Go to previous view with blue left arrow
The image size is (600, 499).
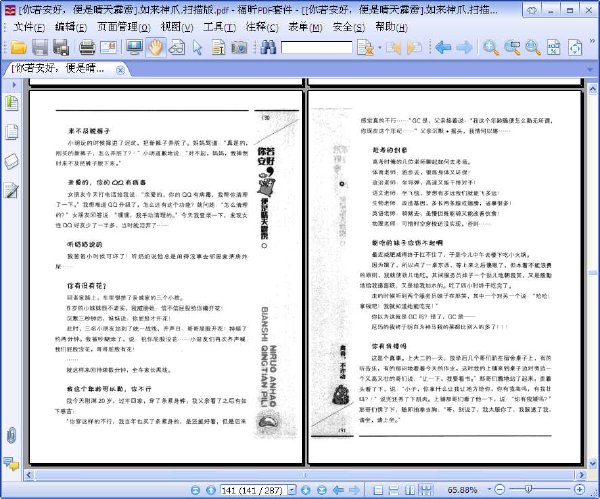tap(443, 47)
